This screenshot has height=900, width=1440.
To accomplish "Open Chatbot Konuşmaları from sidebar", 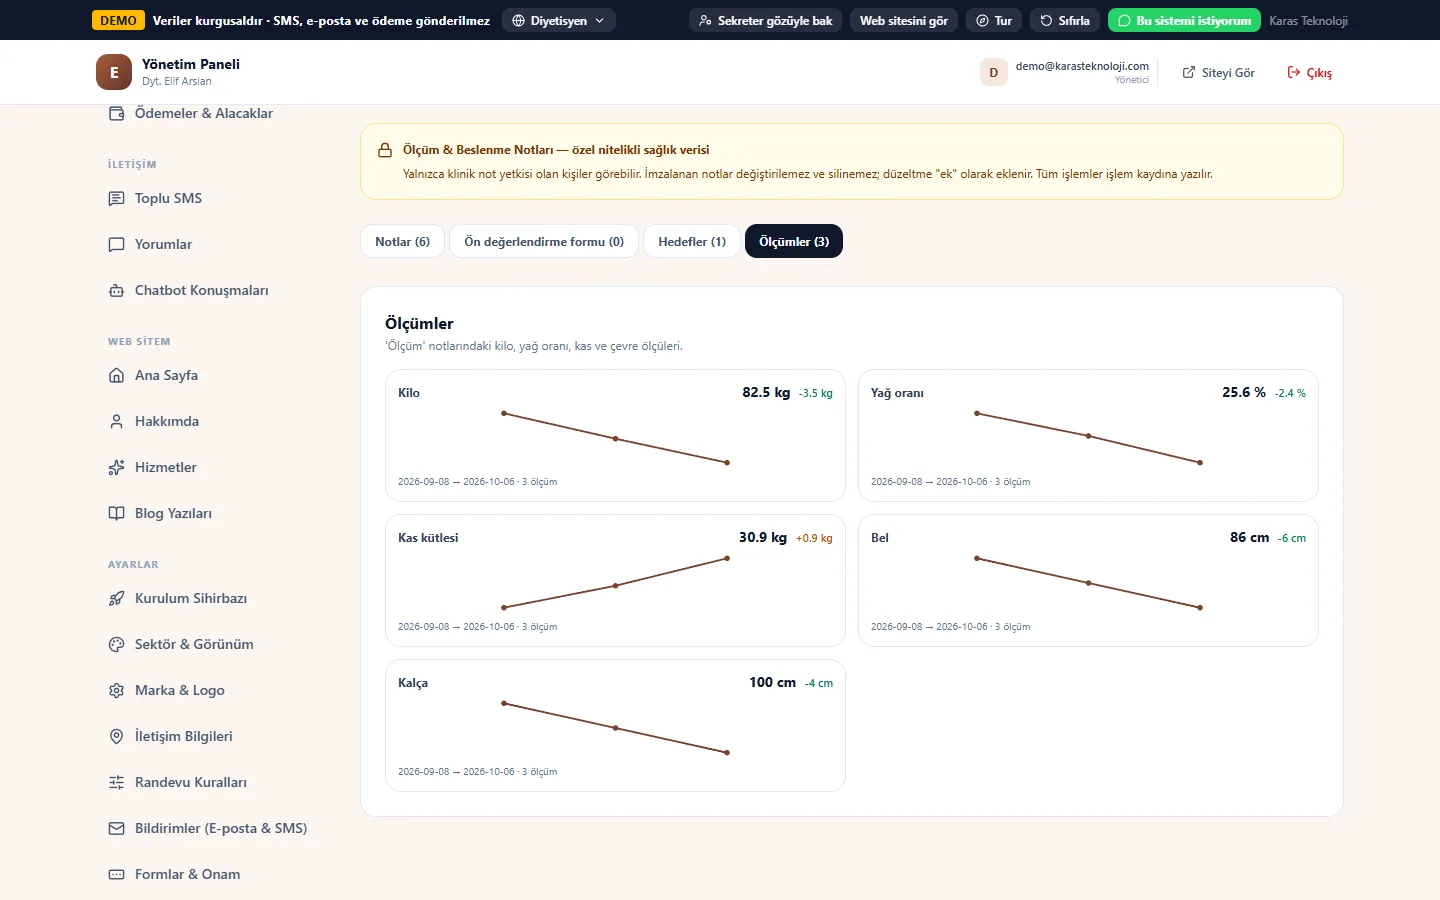I will [x=201, y=290].
